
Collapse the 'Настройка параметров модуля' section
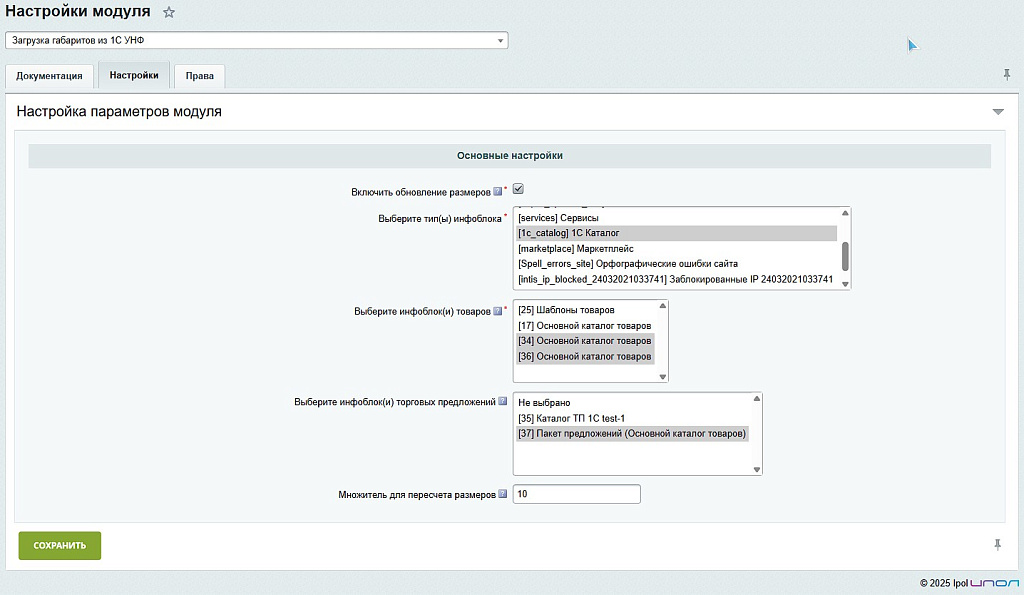[997, 112]
